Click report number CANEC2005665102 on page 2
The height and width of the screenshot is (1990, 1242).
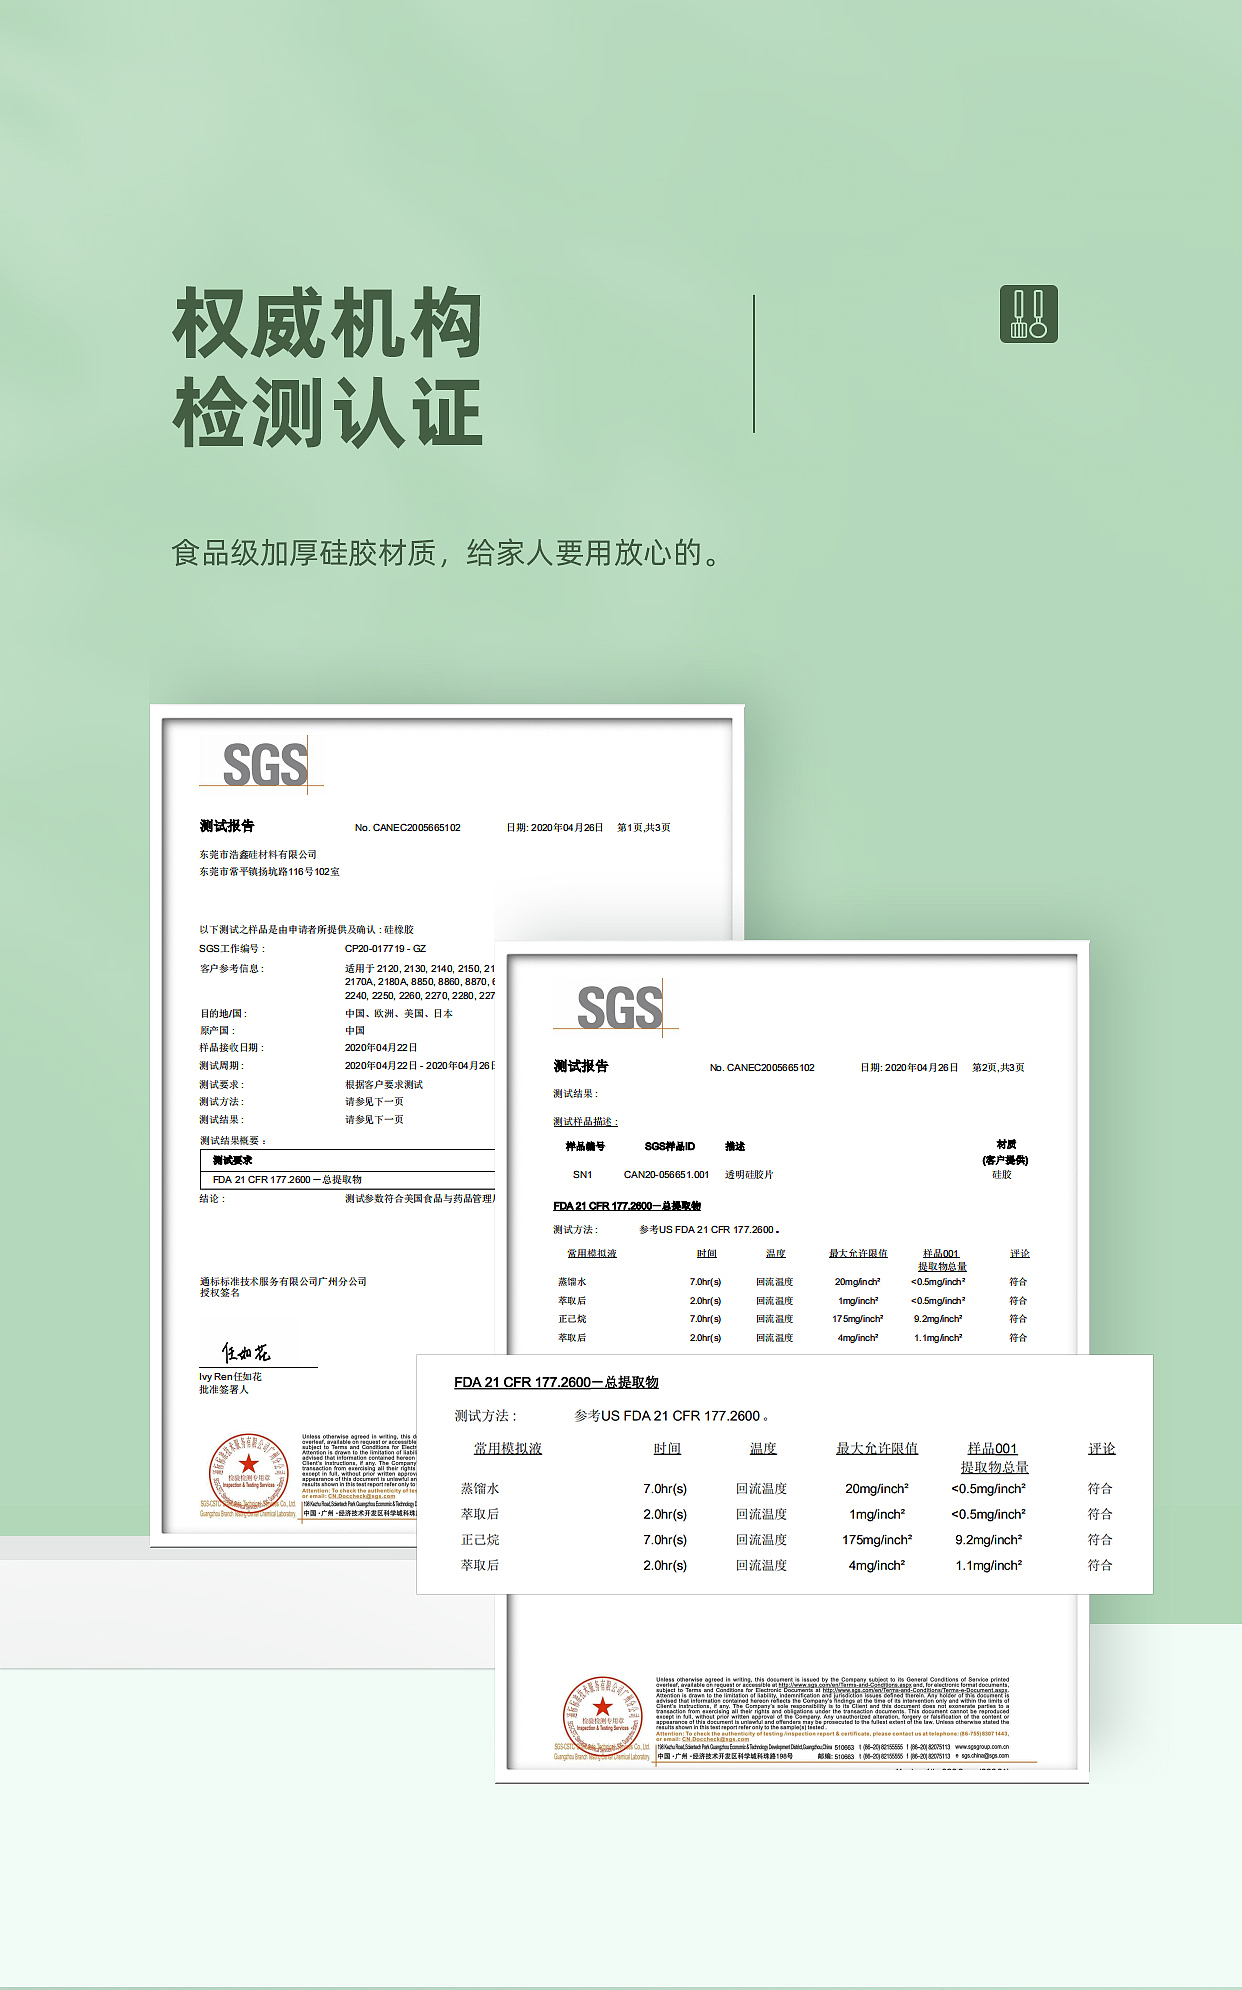click(x=771, y=1068)
